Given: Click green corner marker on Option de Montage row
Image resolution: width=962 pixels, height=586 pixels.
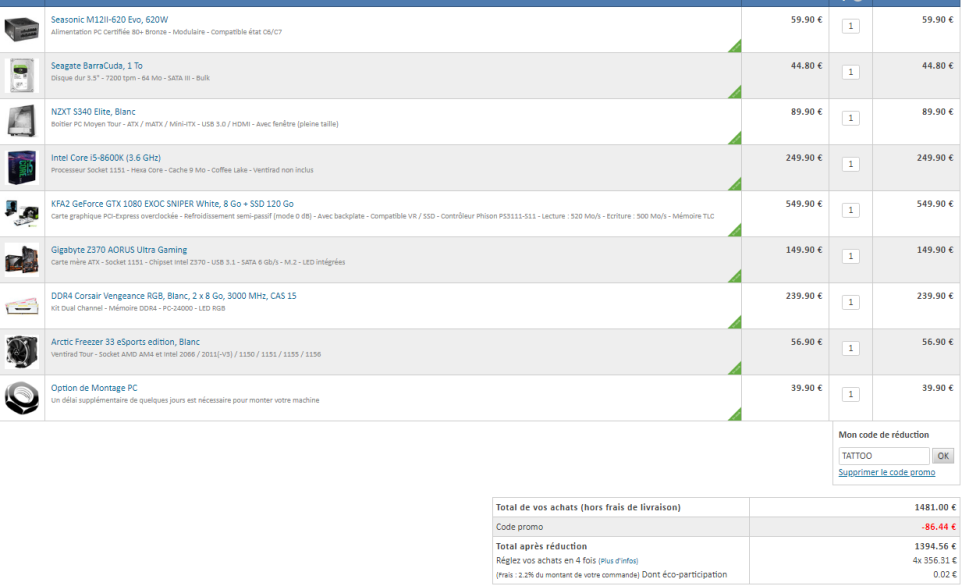Looking at the screenshot, I should 736,415.
